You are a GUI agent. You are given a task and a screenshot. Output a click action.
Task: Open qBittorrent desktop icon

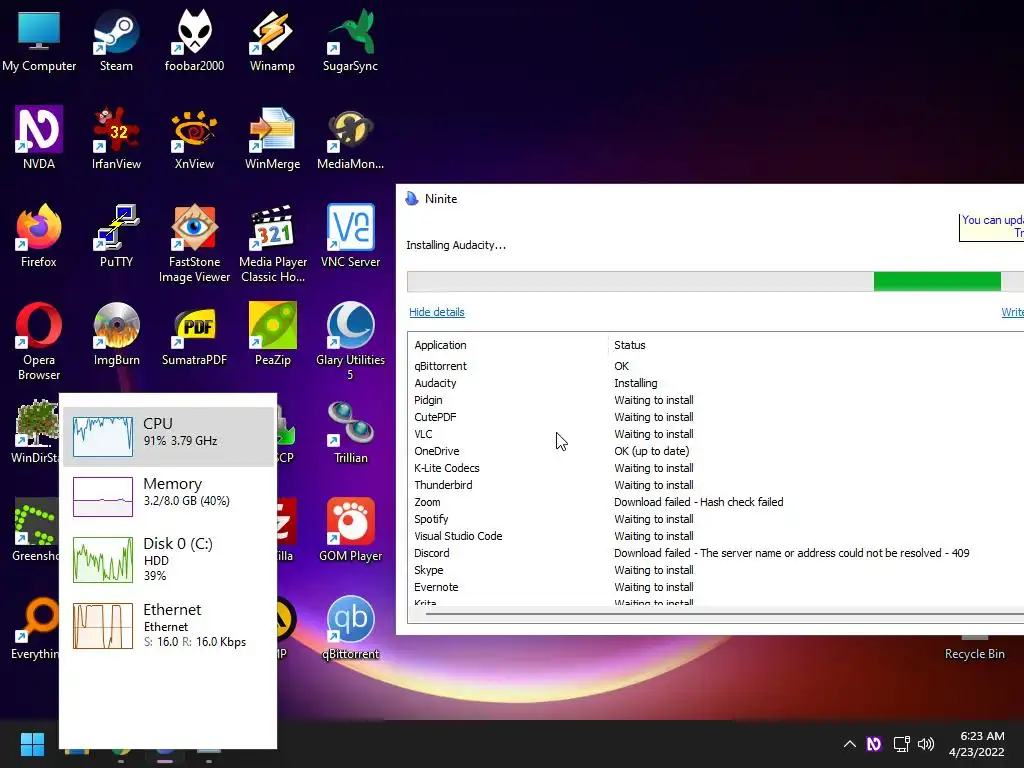[350, 628]
